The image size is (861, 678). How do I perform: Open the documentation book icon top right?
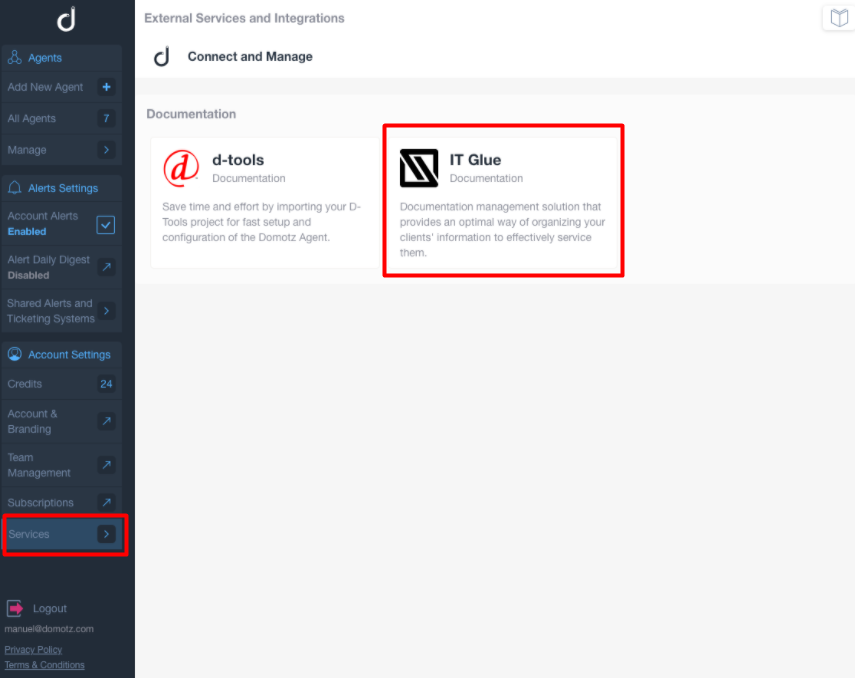tap(838, 17)
